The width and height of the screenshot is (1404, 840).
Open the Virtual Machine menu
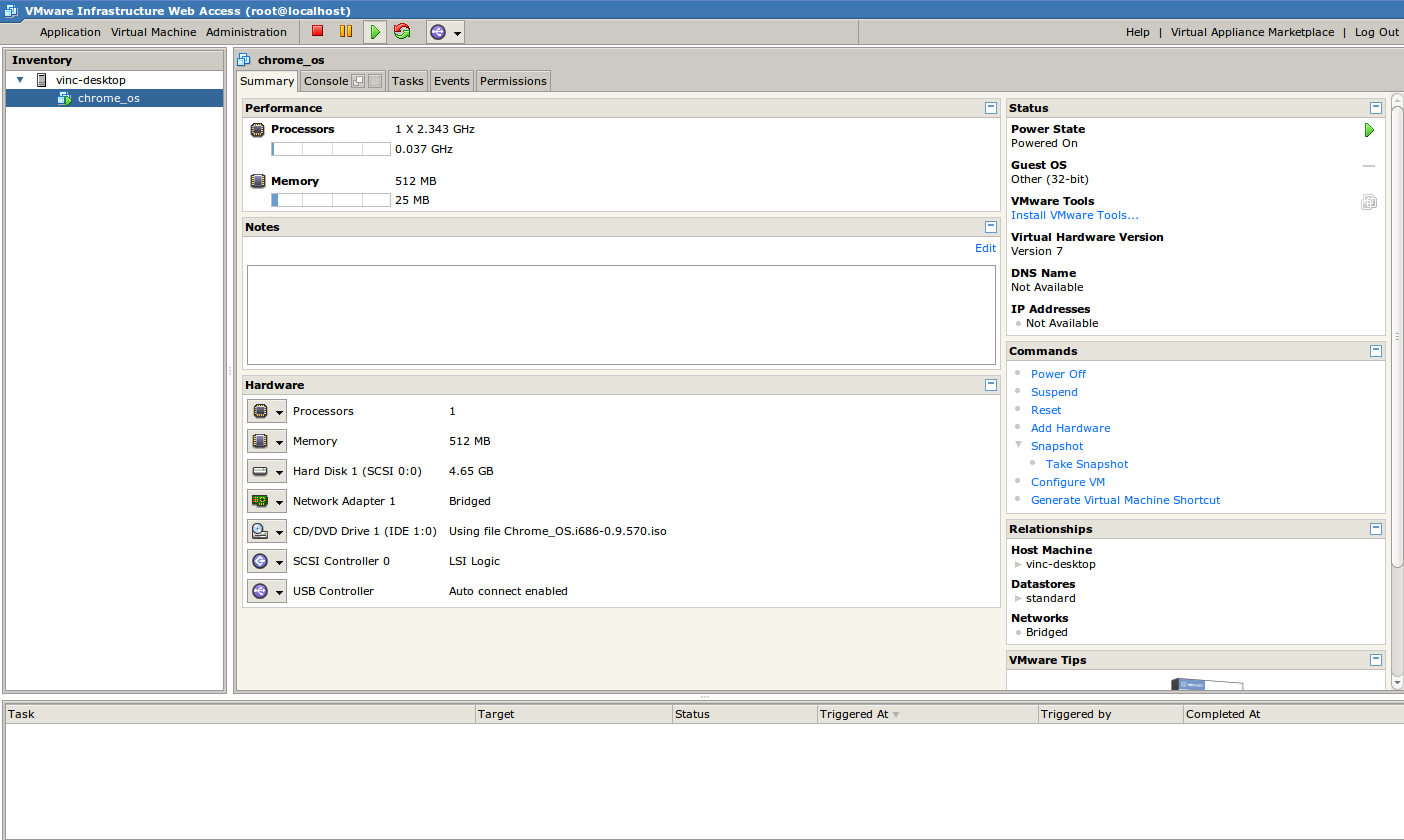[x=154, y=32]
